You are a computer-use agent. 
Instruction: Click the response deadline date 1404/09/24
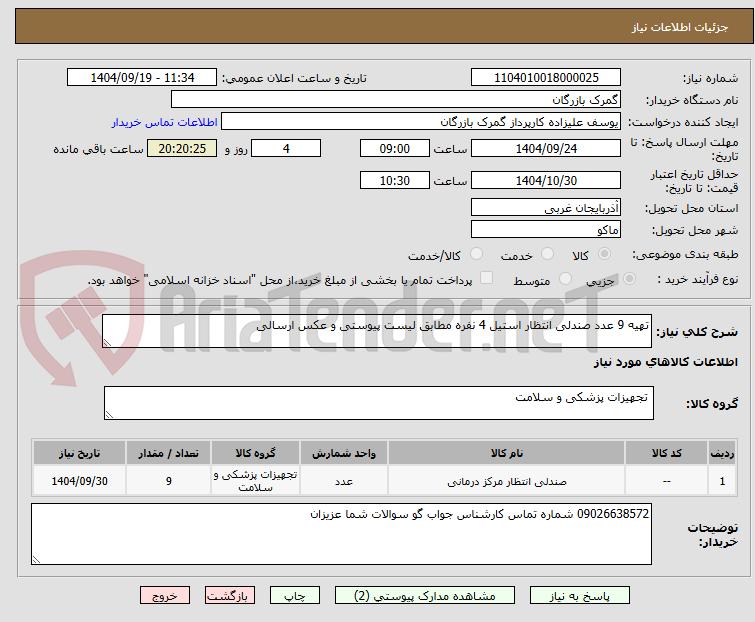(x=546, y=148)
